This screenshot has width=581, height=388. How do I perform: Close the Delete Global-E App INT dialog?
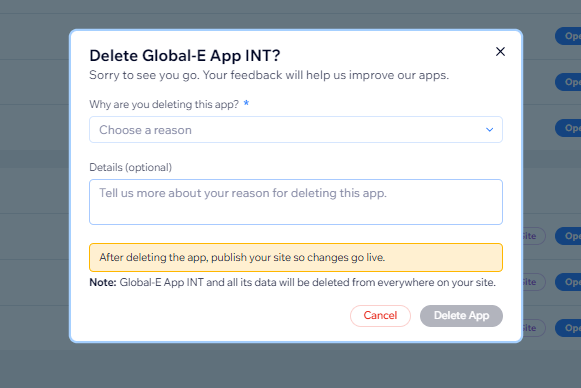coord(500,52)
